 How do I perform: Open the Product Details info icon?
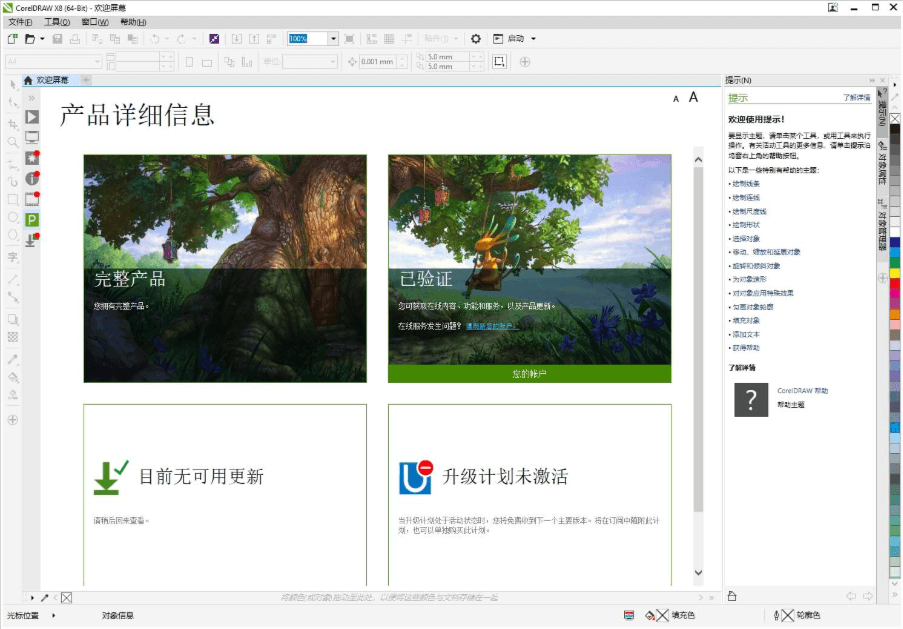coord(32,178)
